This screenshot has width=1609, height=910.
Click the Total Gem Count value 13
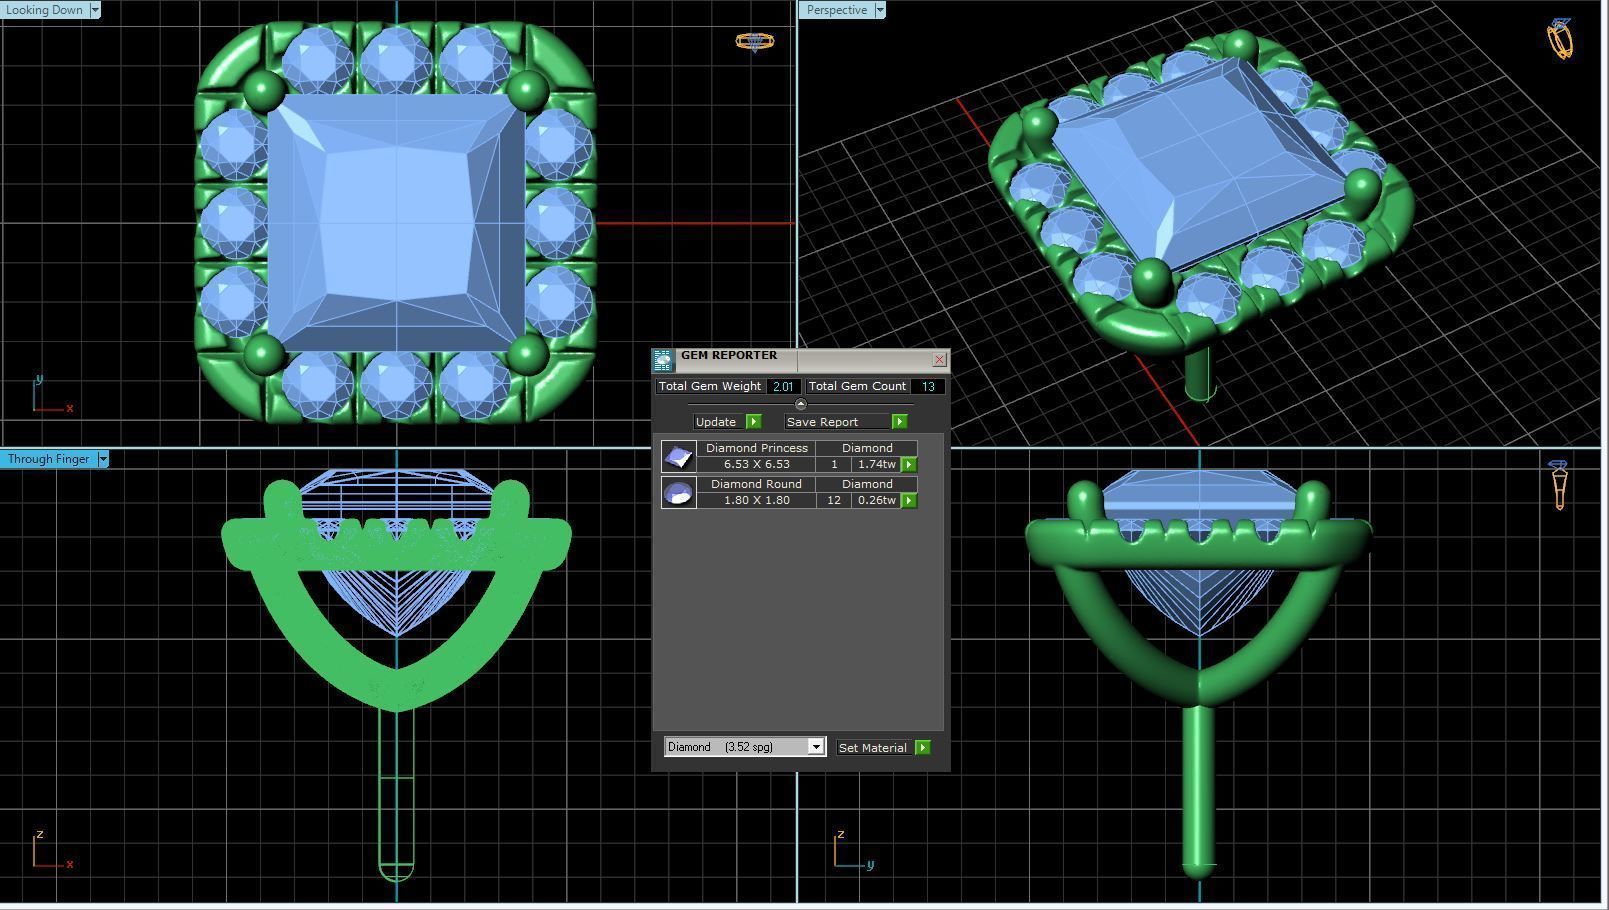[928, 386]
